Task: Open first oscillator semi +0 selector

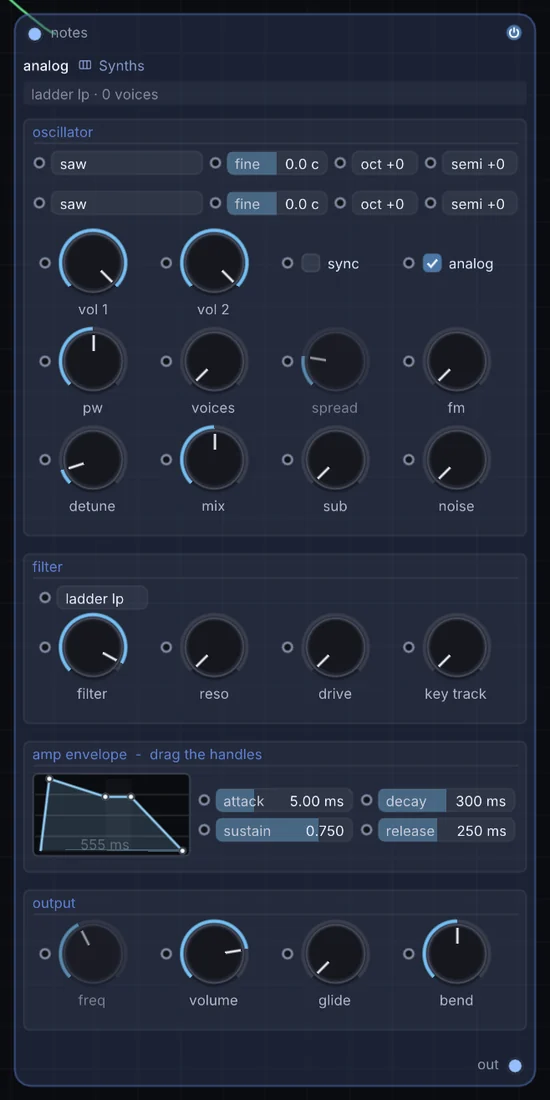Action: point(480,163)
